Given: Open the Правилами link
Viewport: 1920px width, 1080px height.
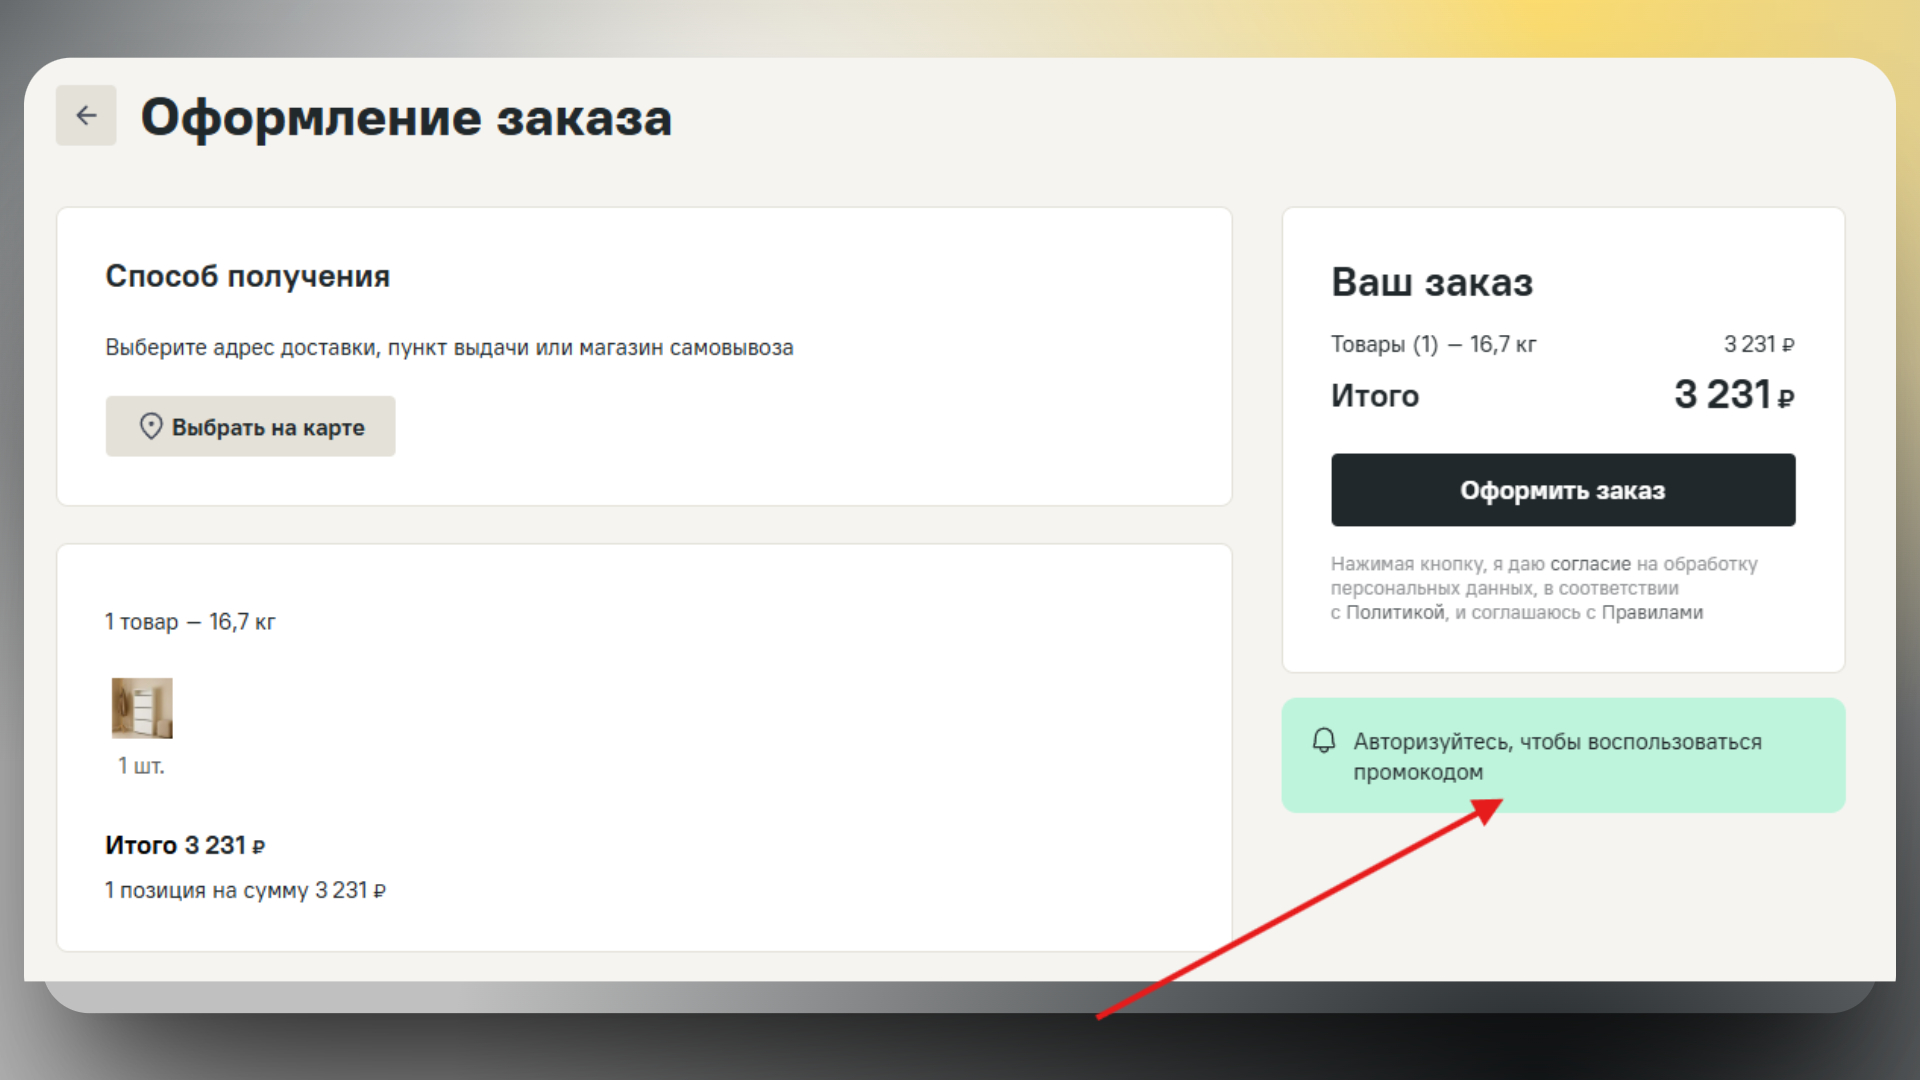Looking at the screenshot, I should (1652, 613).
